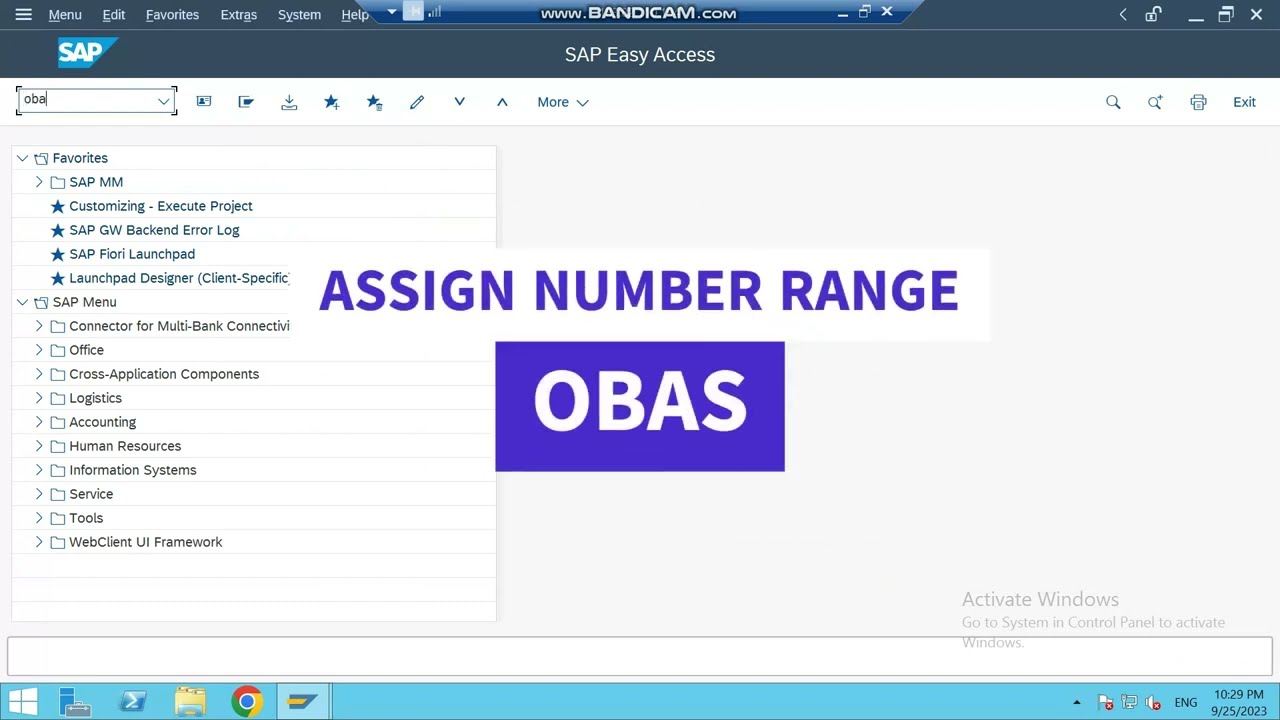Open the Windows Start button
The width and height of the screenshot is (1280, 720).
point(23,701)
